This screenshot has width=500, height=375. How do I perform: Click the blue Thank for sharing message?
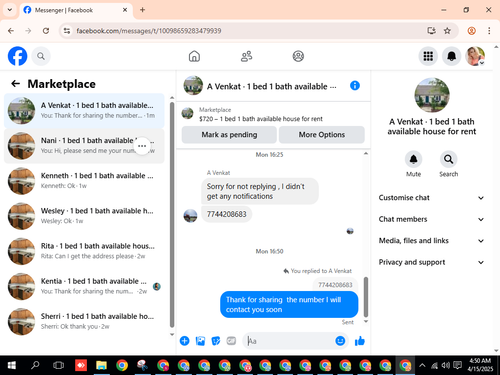click(x=289, y=304)
